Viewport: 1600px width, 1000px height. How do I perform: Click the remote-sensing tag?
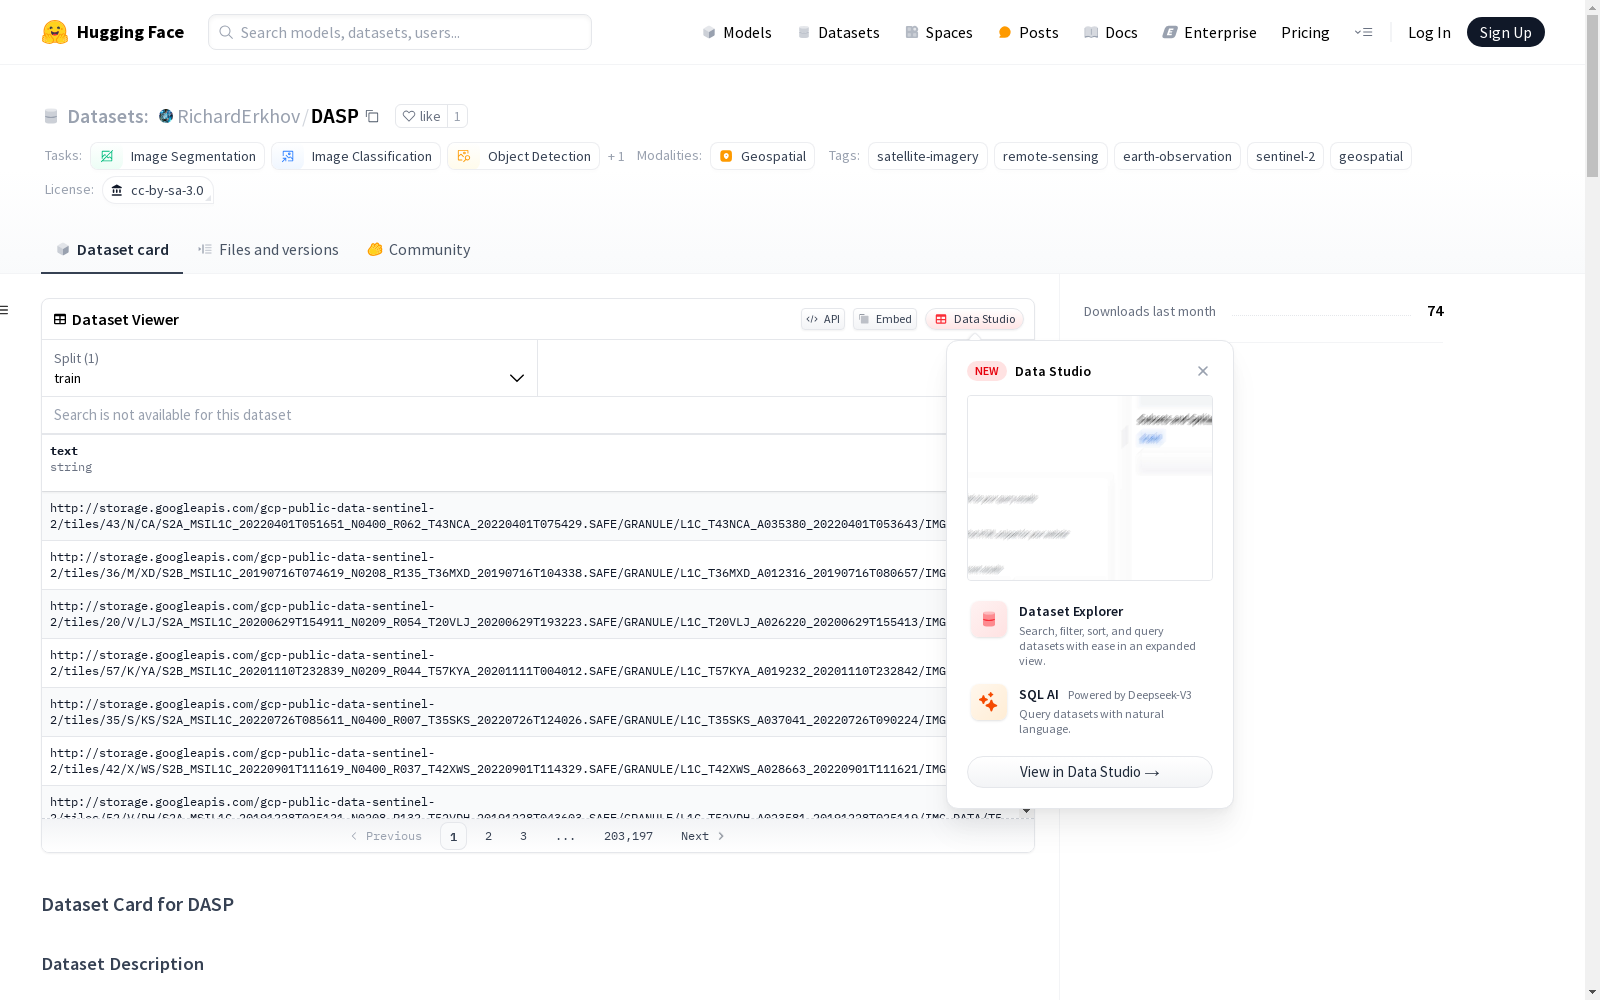click(x=1051, y=156)
